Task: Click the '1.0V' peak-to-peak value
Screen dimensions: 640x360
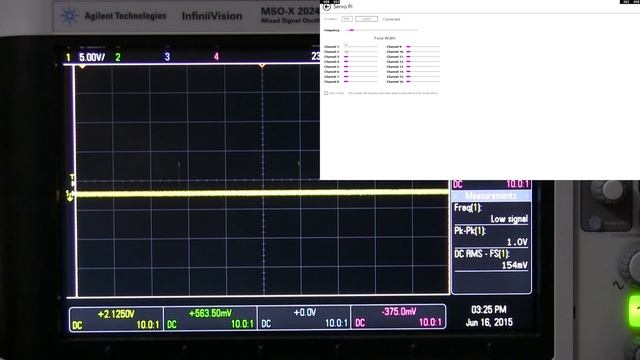Action: pos(517,242)
